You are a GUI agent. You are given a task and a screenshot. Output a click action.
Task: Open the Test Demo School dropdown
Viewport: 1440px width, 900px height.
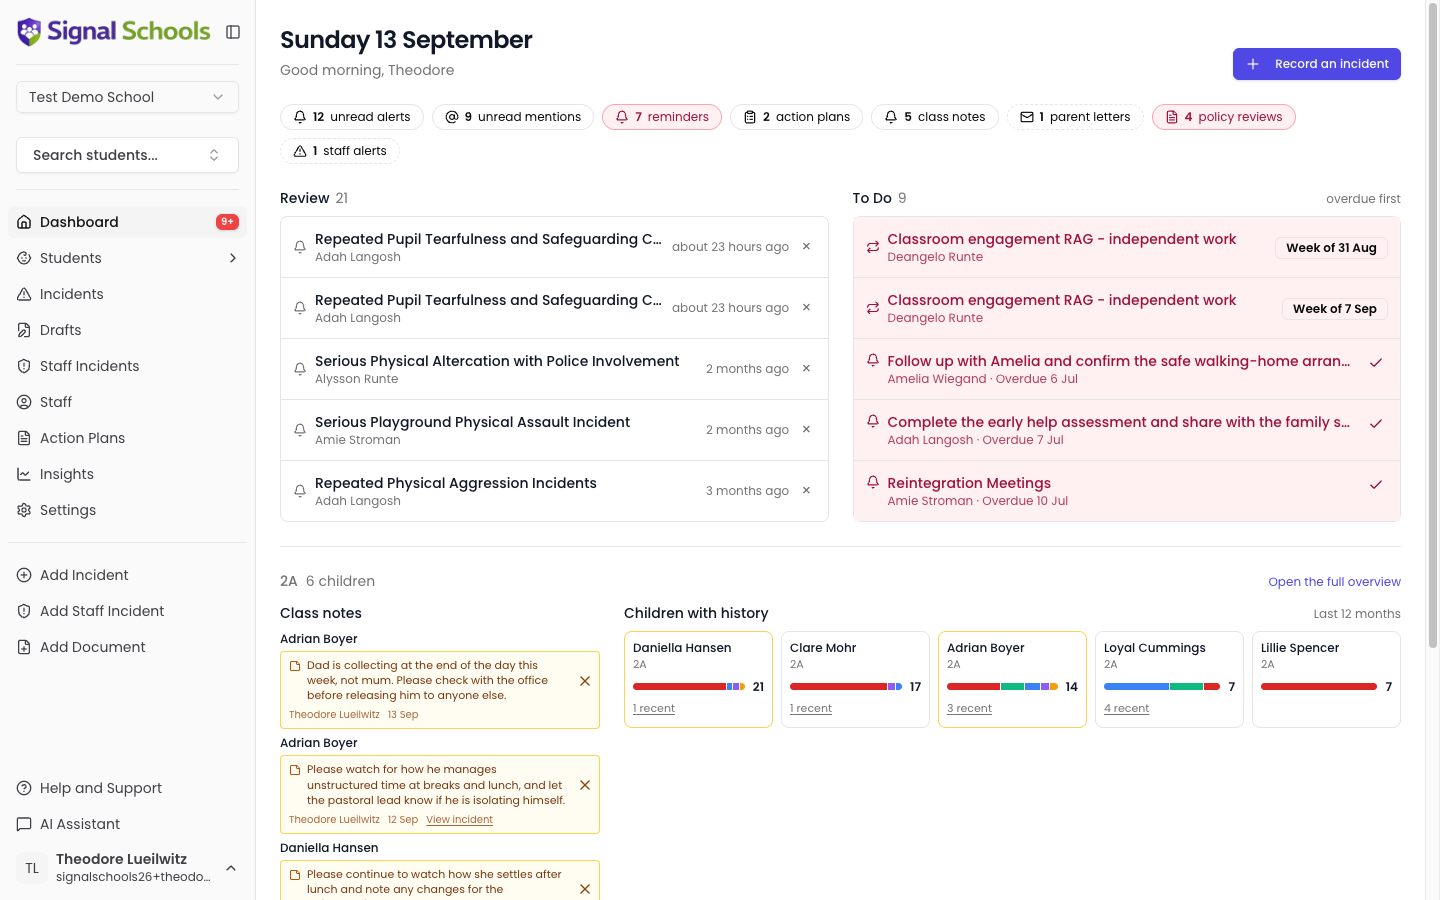coord(127,97)
